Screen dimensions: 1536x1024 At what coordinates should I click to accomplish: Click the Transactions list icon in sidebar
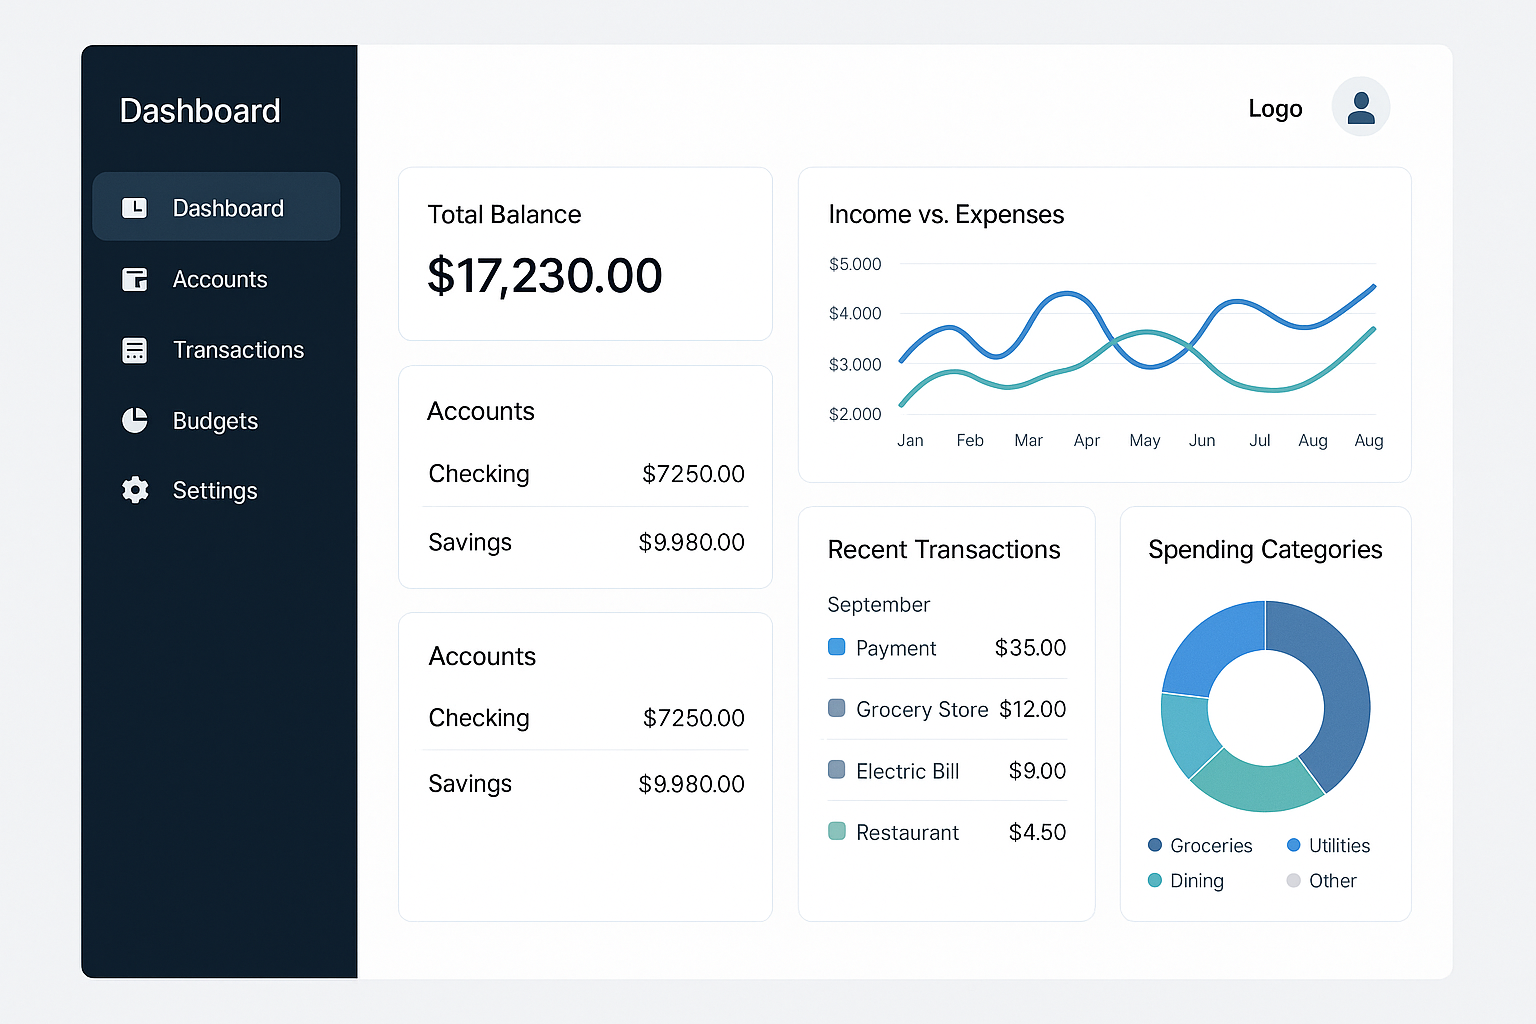click(x=134, y=350)
